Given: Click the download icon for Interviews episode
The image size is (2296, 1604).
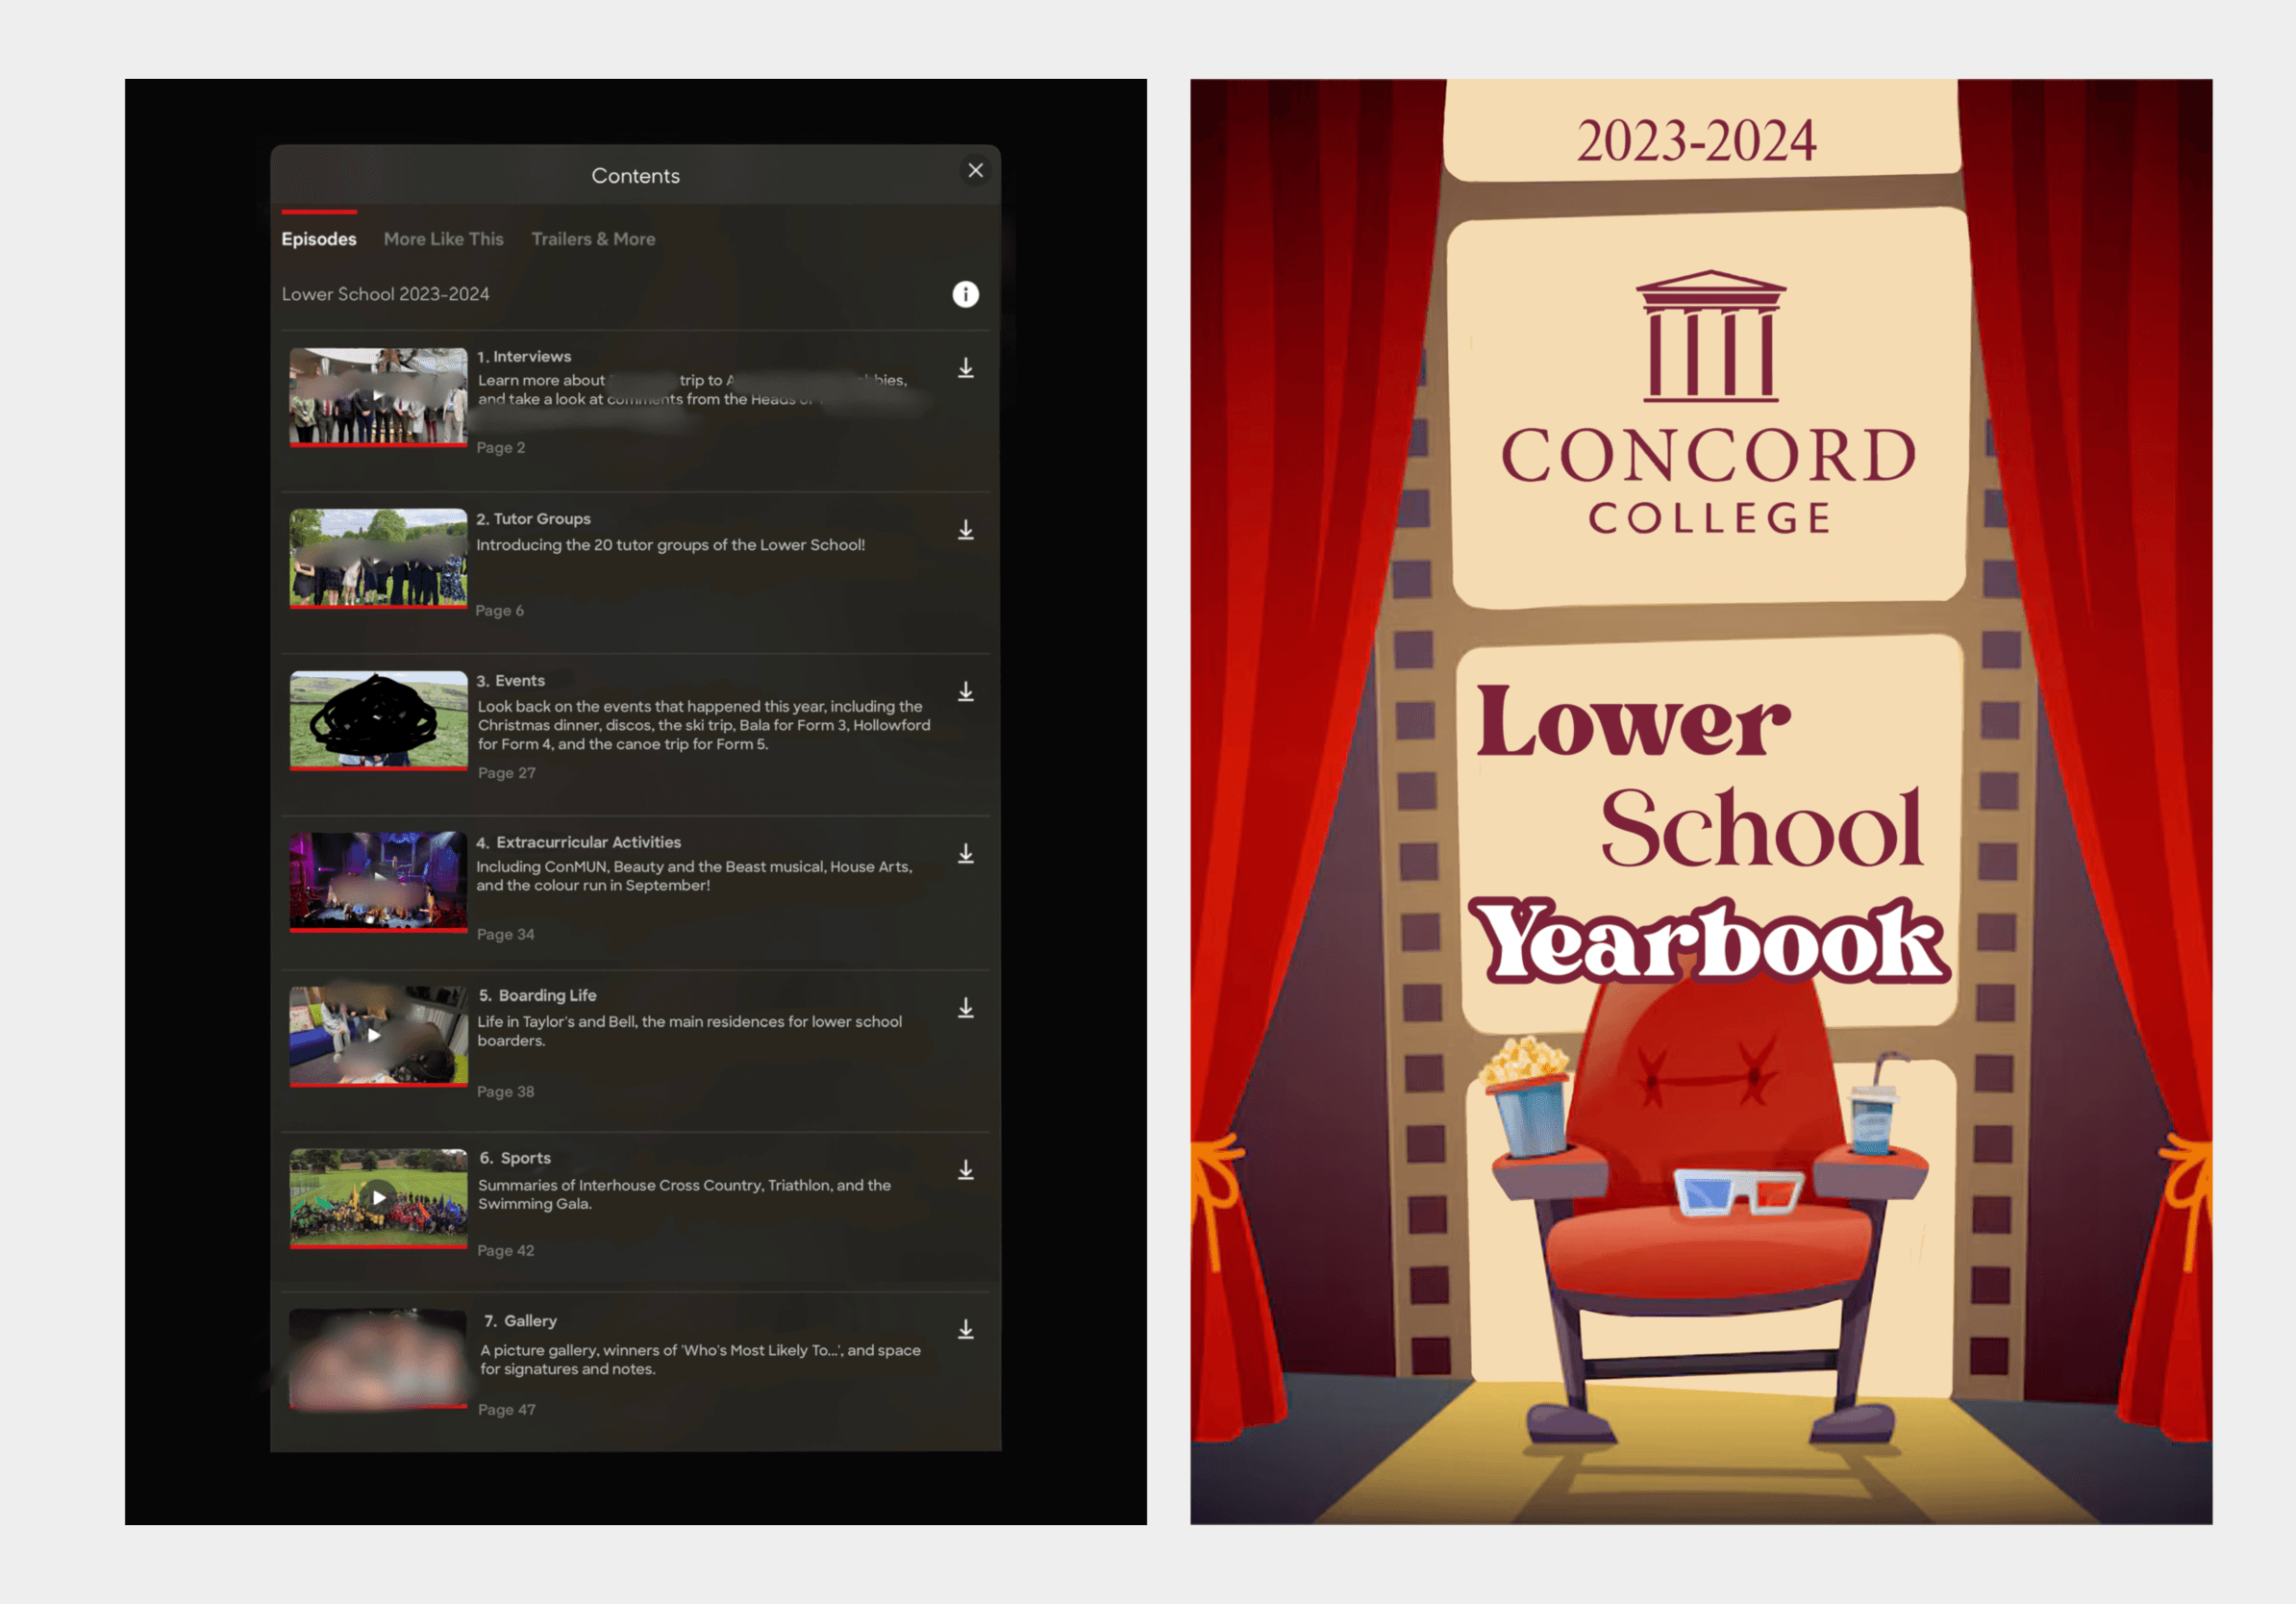Looking at the screenshot, I should pos(965,368).
